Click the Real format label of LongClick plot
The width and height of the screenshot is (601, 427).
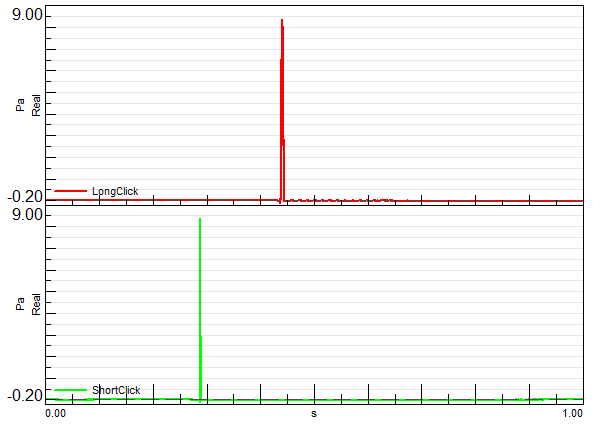click(36, 103)
